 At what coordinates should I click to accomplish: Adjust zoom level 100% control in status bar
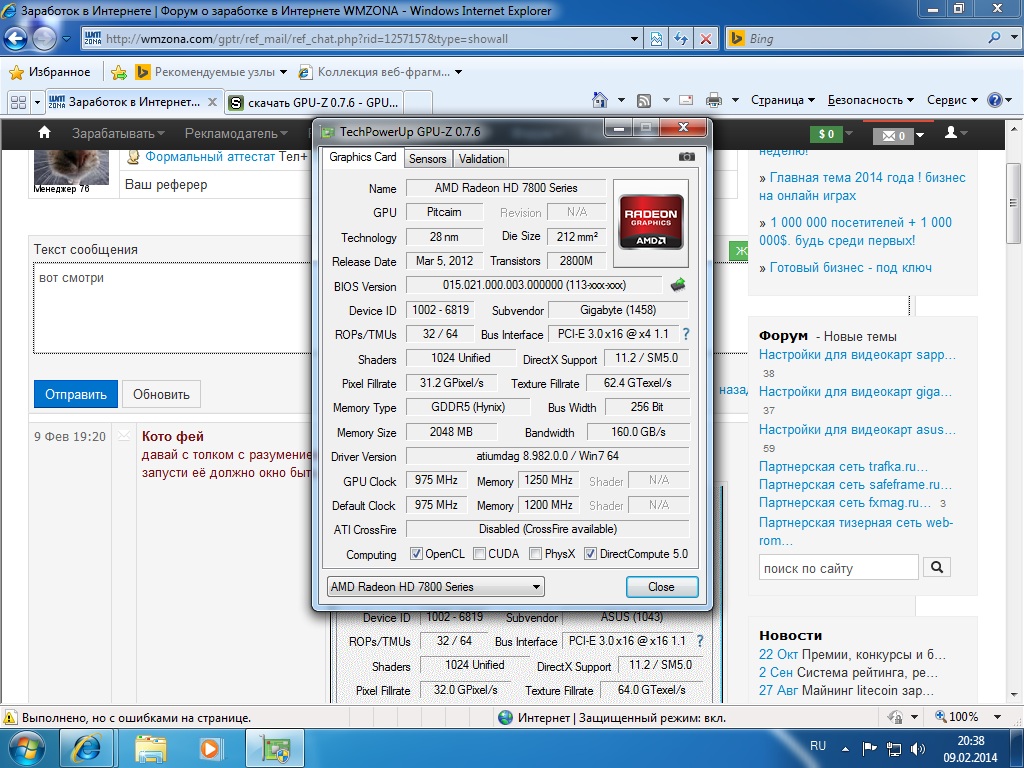point(968,716)
